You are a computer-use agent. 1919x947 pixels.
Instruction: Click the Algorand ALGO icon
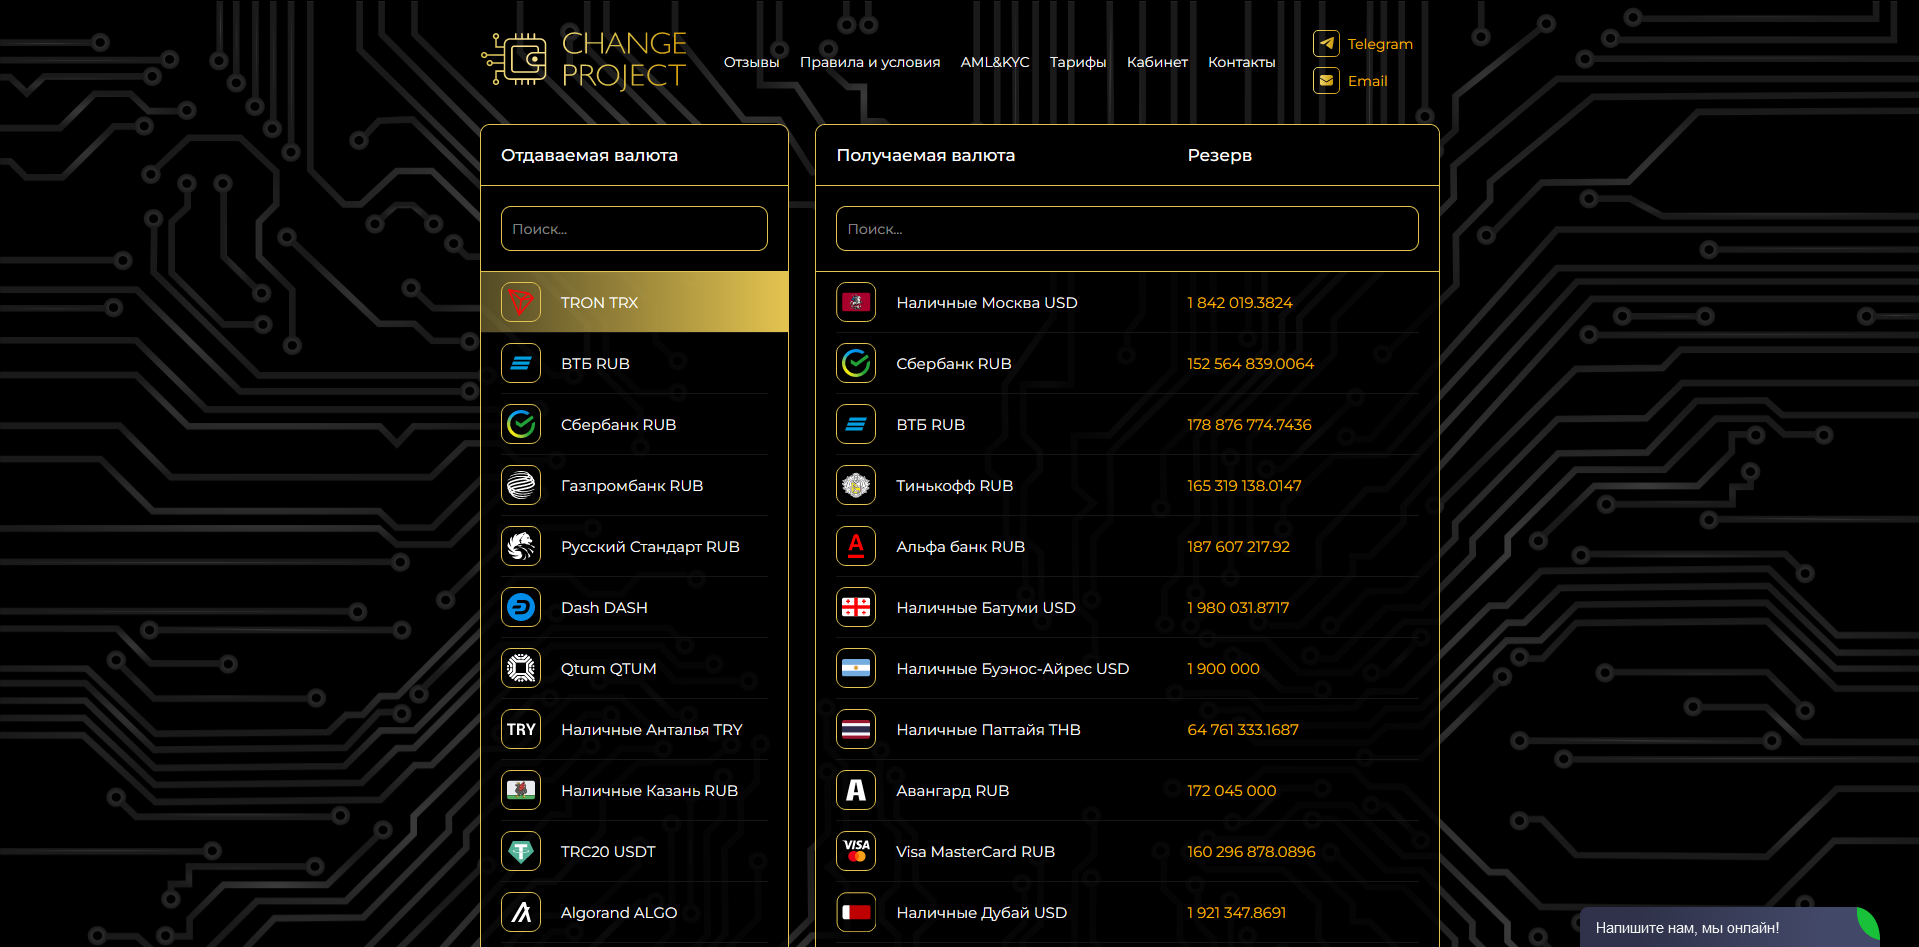pyautogui.click(x=521, y=912)
